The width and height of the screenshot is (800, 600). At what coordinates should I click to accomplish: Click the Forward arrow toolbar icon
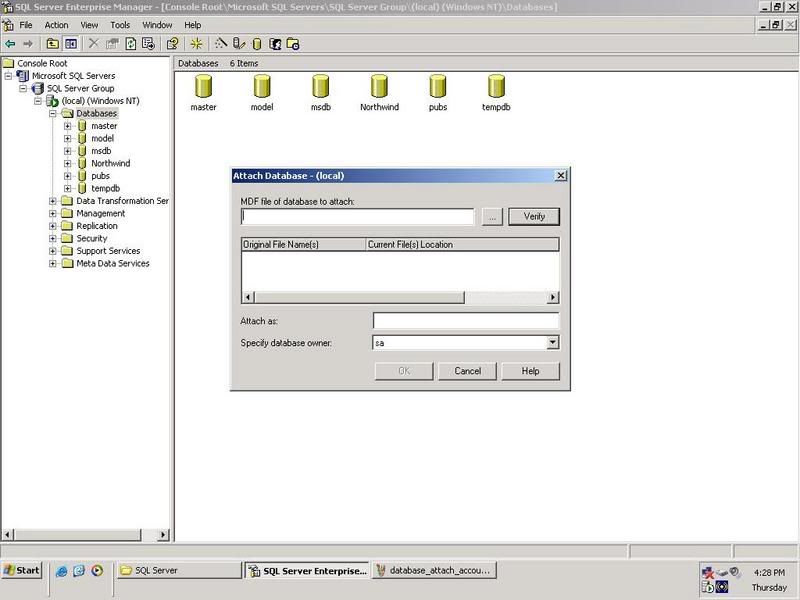pyautogui.click(x=28, y=44)
